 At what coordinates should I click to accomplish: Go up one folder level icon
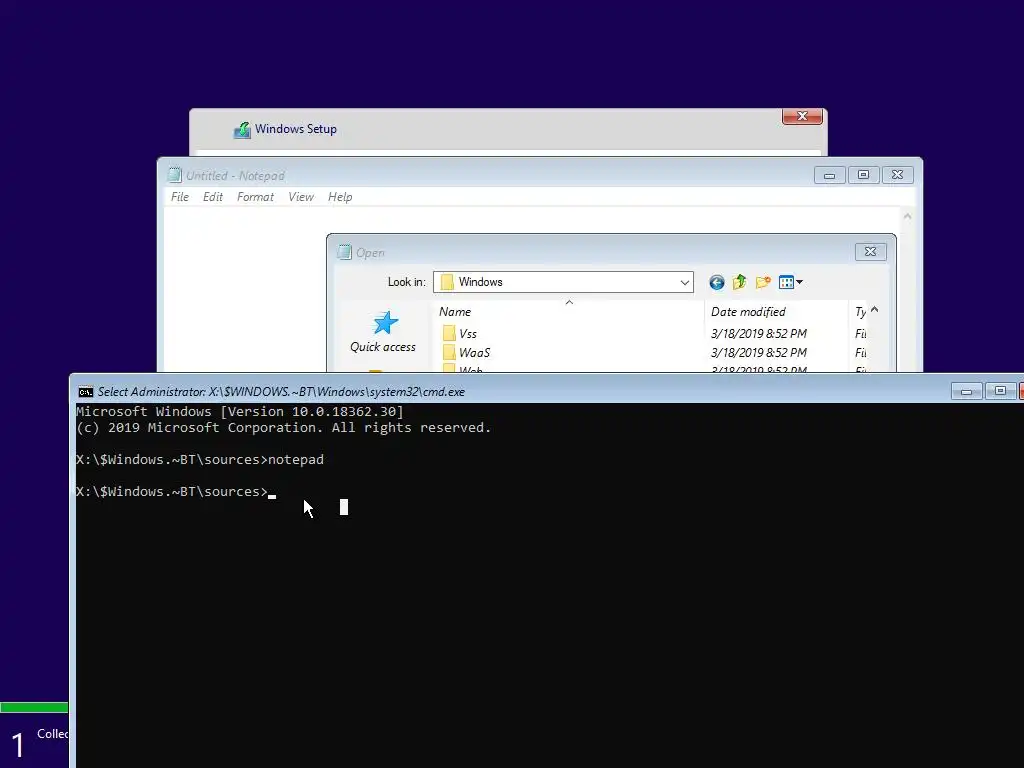click(739, 282)
